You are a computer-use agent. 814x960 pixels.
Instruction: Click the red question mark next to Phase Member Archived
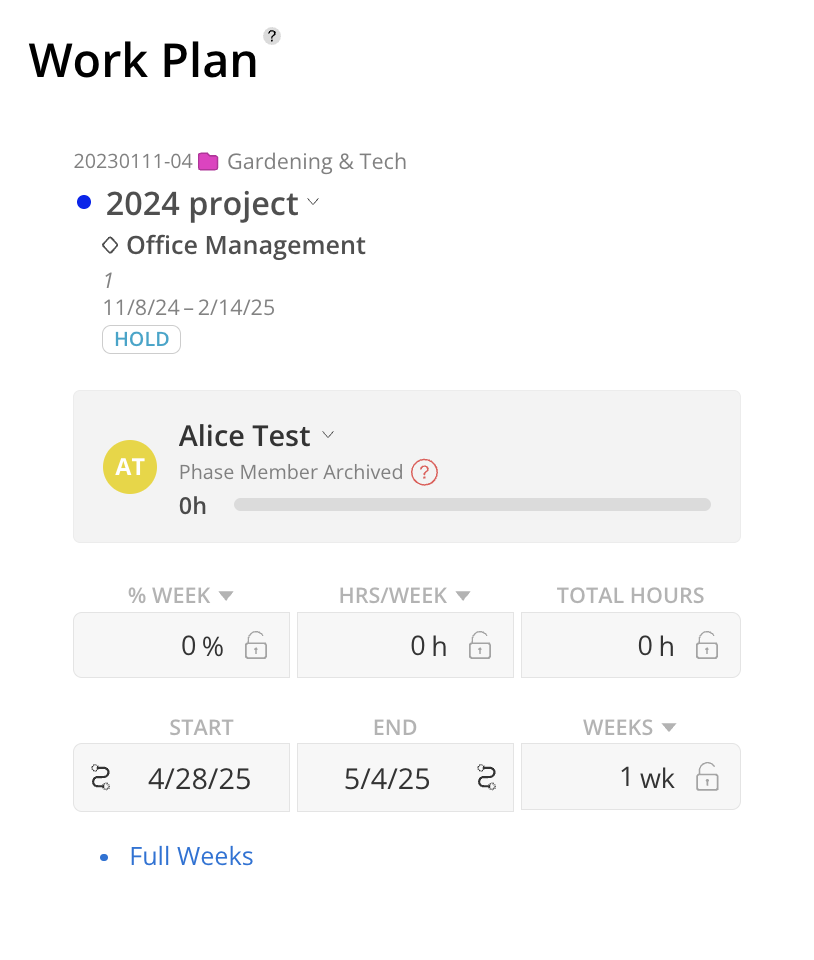tap(425, 472)
